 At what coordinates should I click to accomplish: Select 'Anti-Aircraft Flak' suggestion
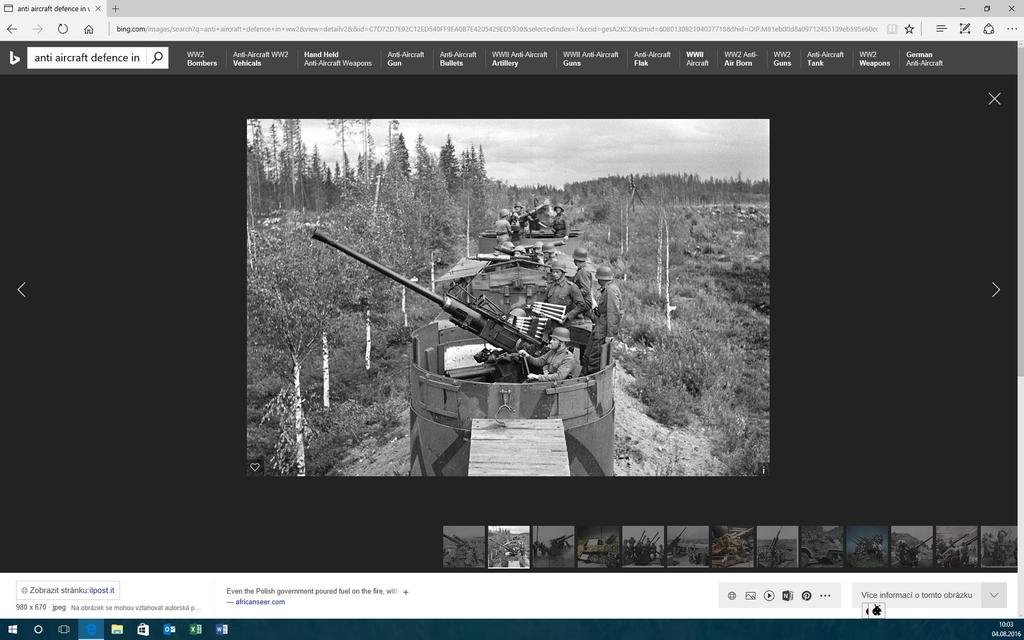(652, 59)
